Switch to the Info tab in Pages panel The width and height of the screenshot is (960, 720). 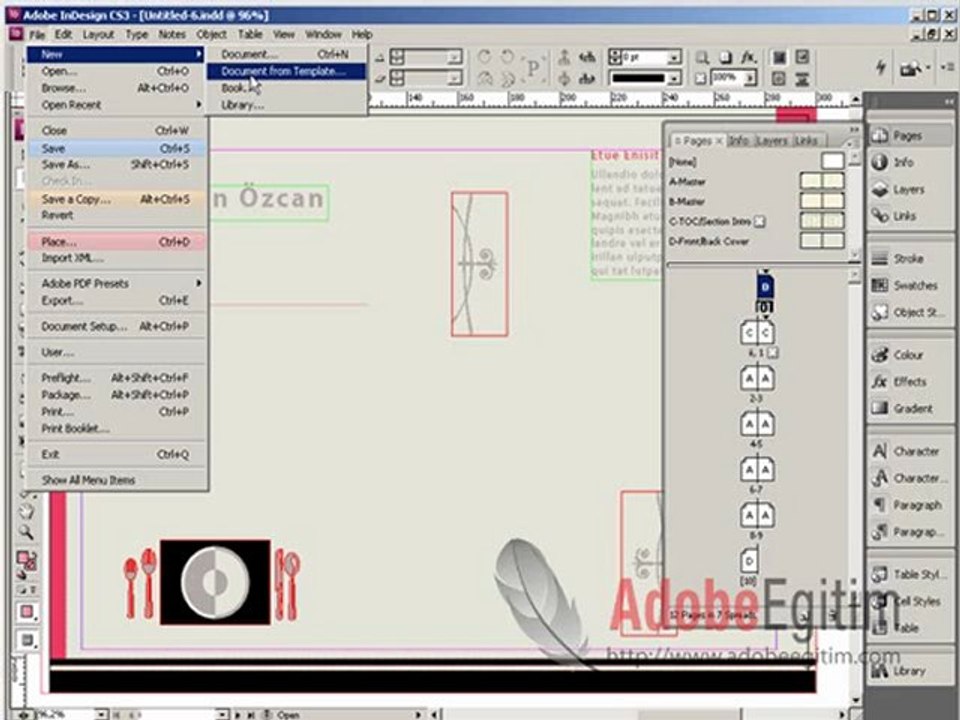tap(739, 141)
